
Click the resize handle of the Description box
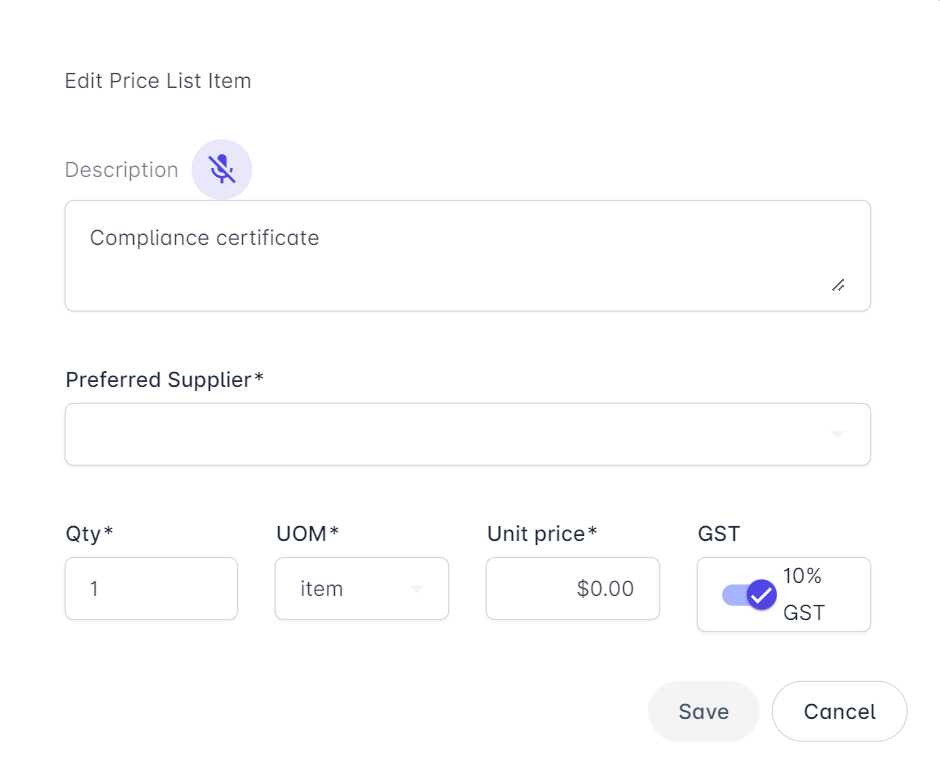838,286
